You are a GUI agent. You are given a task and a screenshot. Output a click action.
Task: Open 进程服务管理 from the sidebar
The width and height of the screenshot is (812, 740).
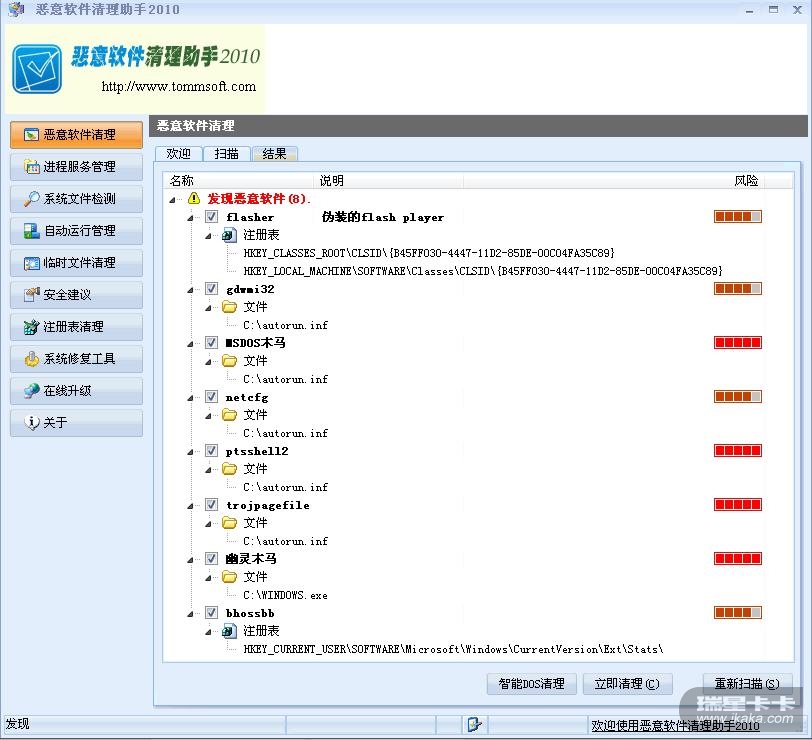(x=76, y=167)
